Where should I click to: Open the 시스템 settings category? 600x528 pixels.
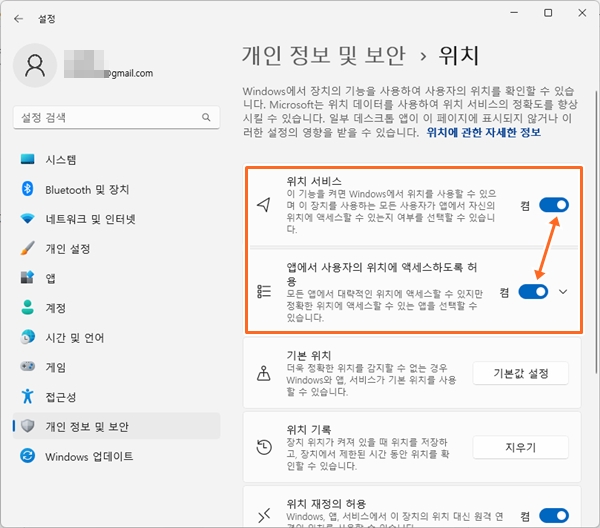(x=116, y=159)
